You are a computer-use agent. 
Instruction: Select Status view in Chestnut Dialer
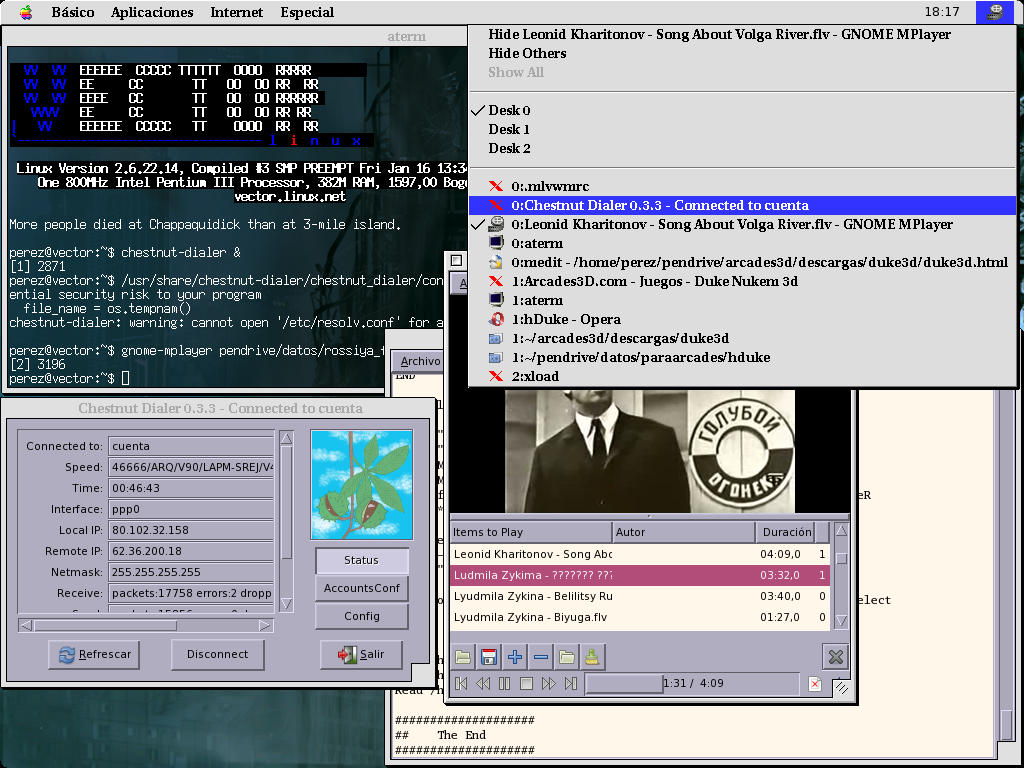pyautogui.click(x=362, y=560)
